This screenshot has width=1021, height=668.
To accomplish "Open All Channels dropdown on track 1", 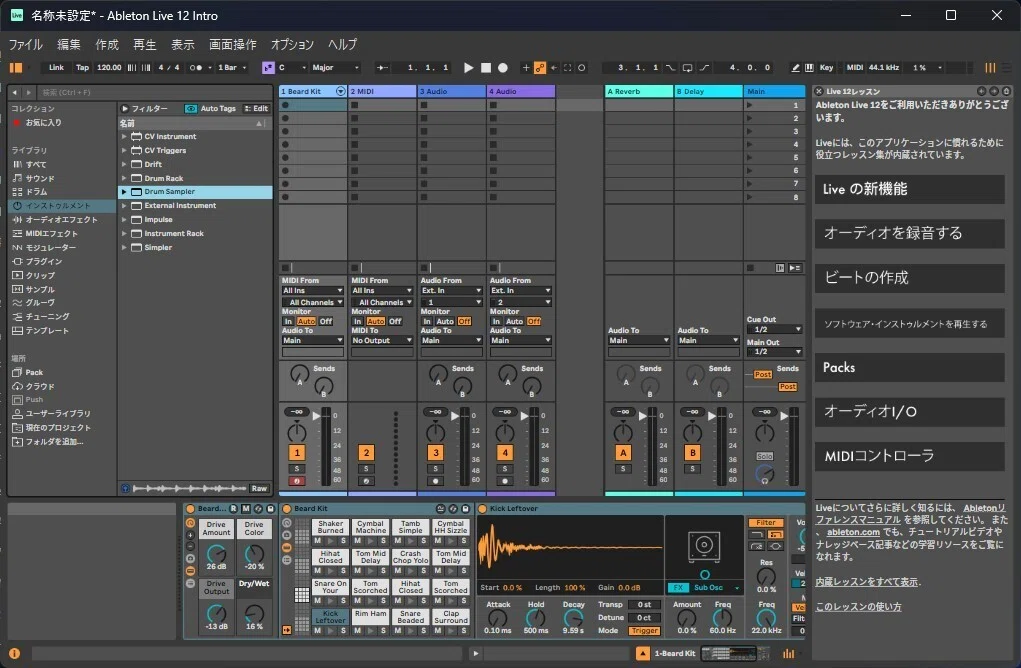I will click(313, 302).
